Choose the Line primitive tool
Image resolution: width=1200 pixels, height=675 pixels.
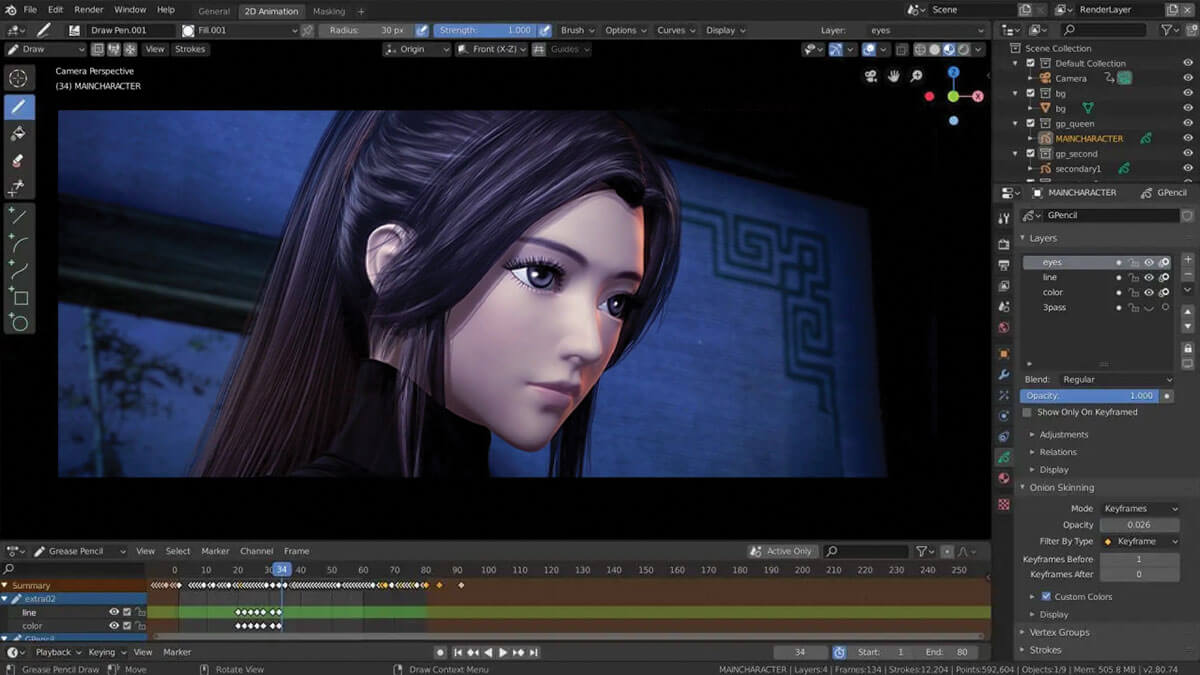pyautogui.click(x=20, y=214)
